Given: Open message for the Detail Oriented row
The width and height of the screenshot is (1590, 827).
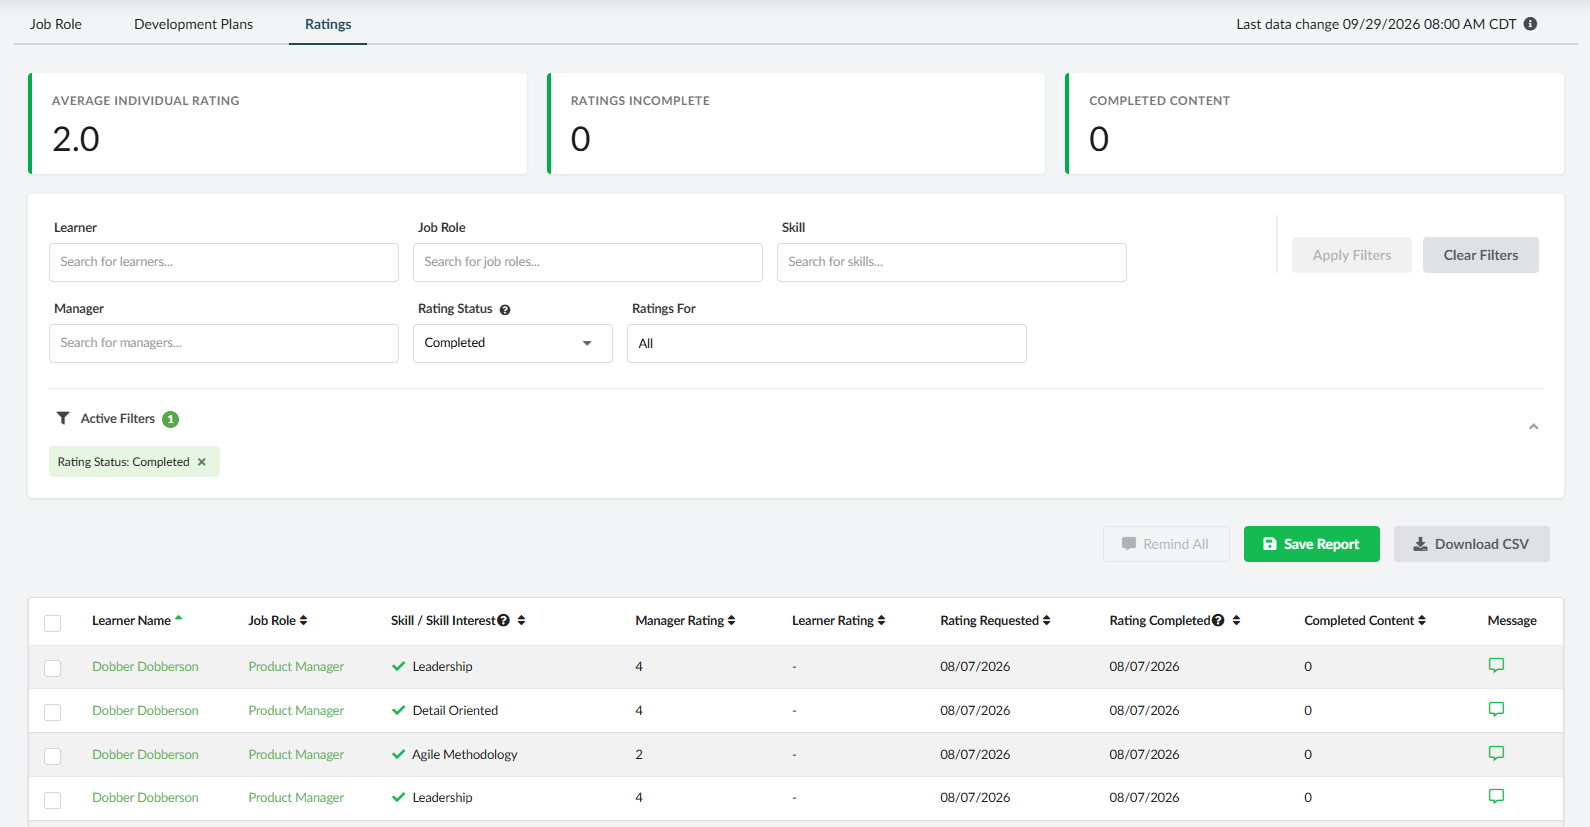Looking at the screenshot, I should click(1496, 710).
